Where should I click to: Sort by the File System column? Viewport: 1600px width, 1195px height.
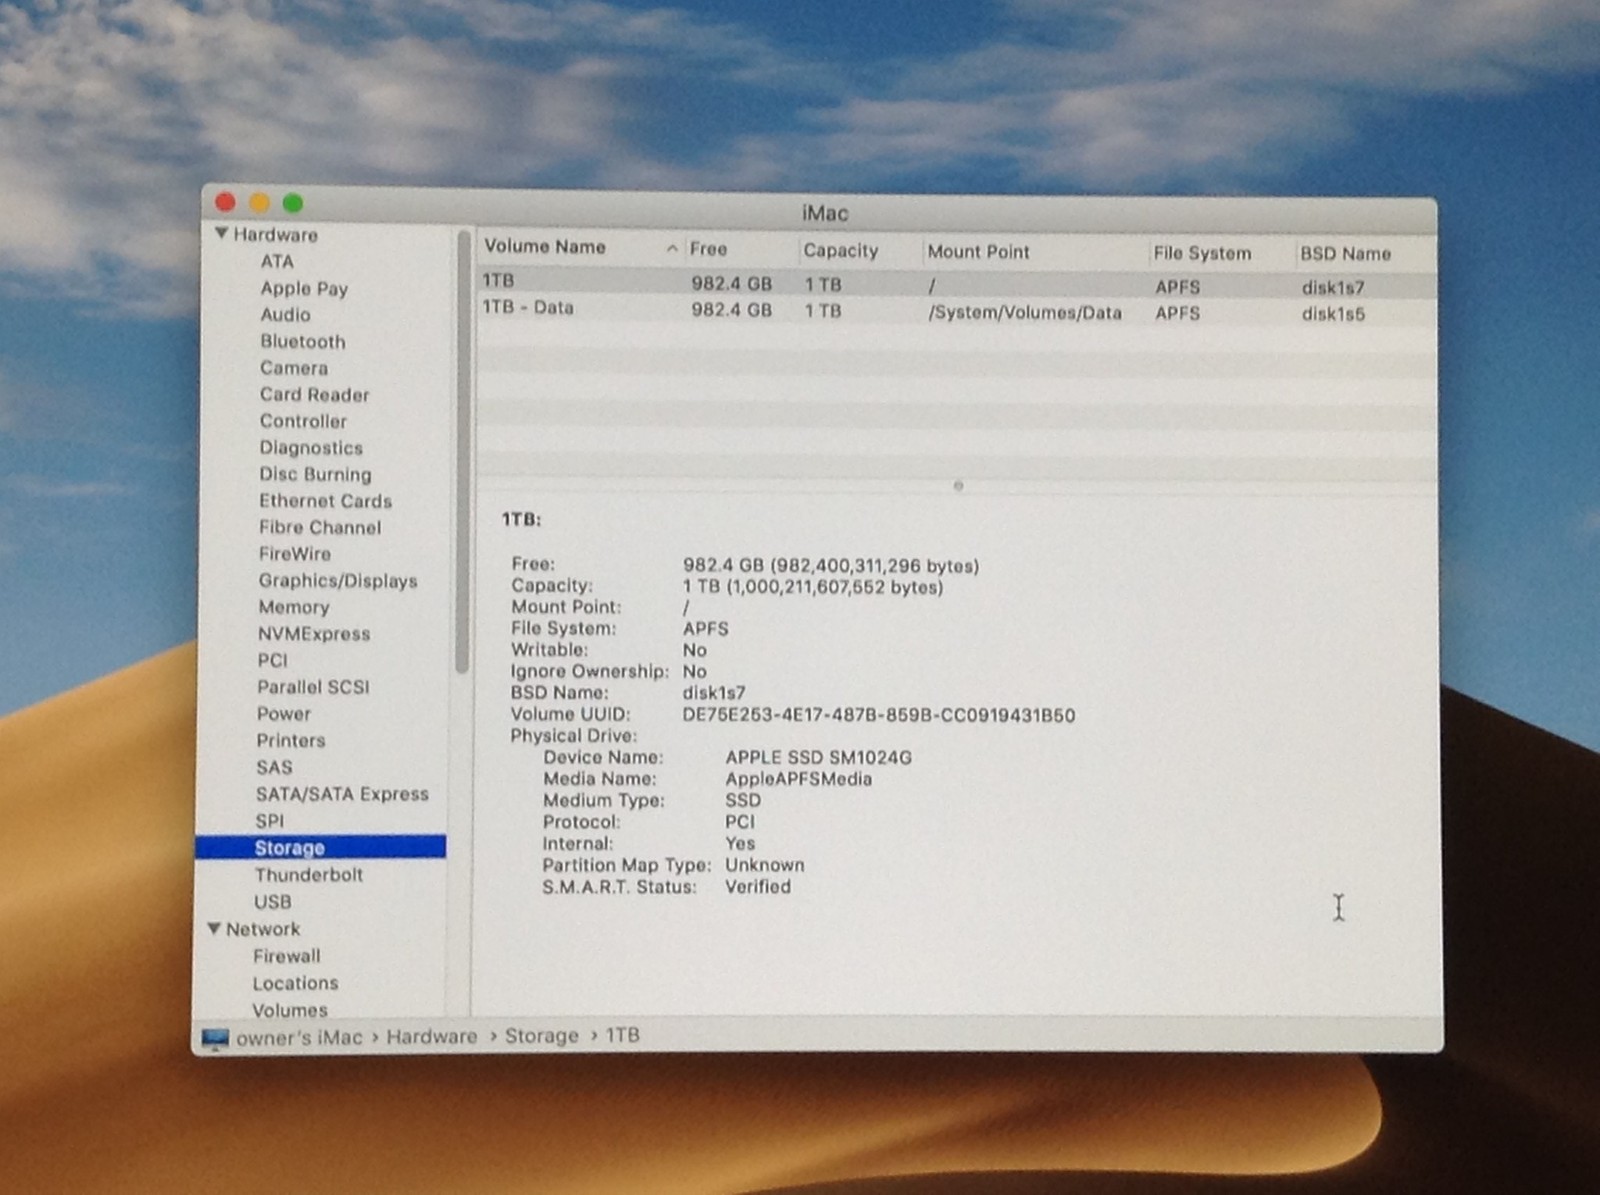point(1221,253)
